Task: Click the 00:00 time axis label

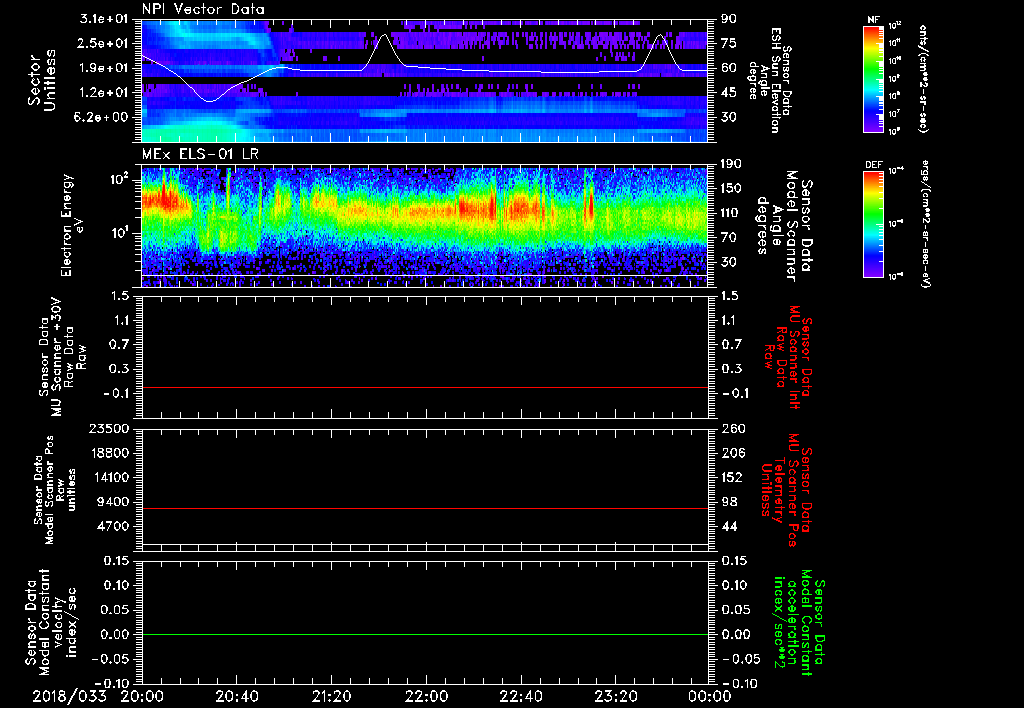Action: click(x=710, y=696)
